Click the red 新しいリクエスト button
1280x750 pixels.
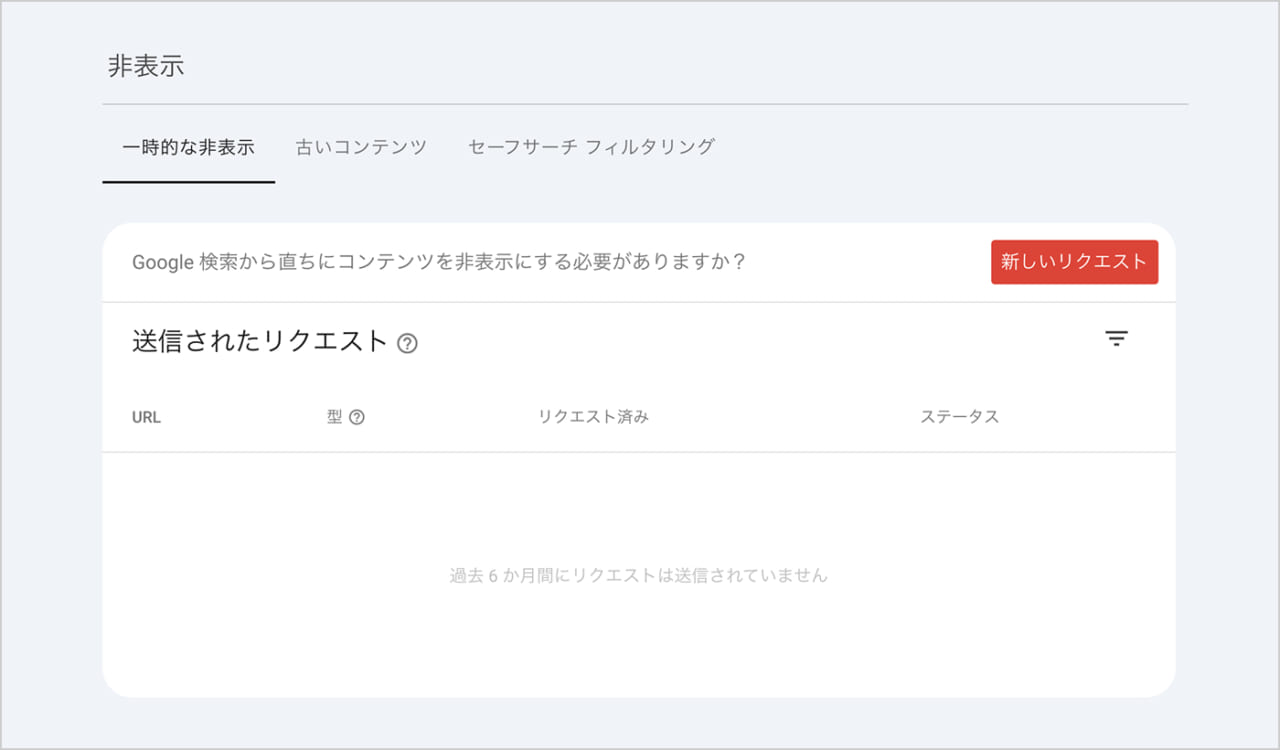click(x=1074, y=262)
